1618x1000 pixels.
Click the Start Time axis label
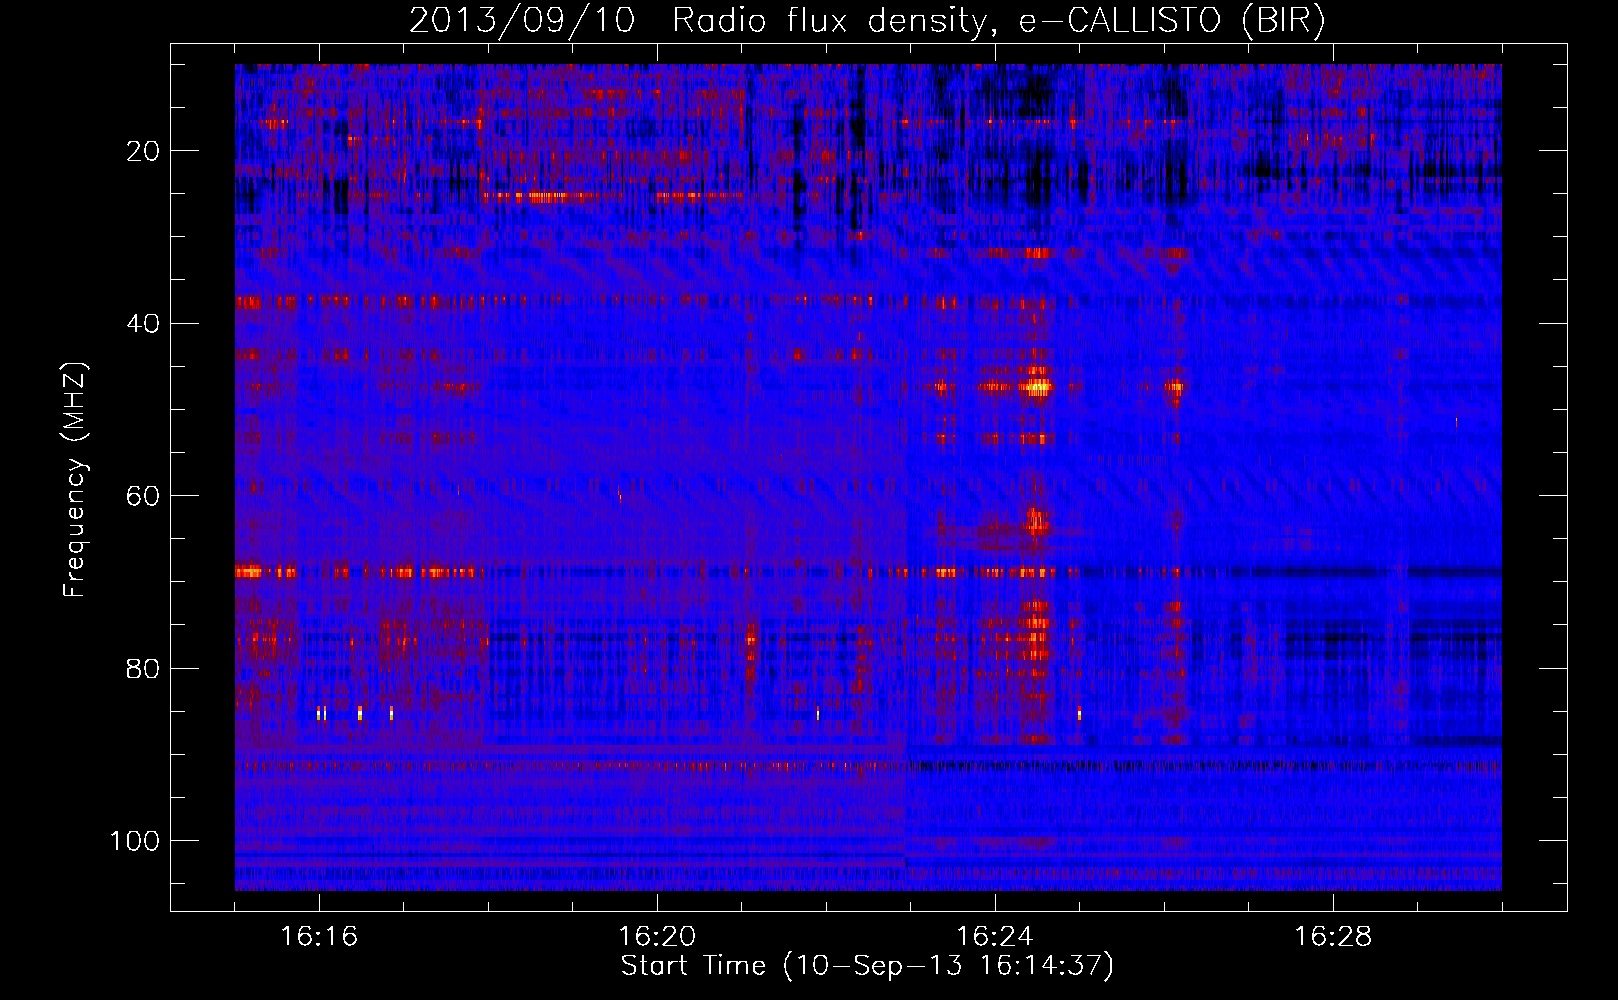pyautogui.click(x=867, y=966)
